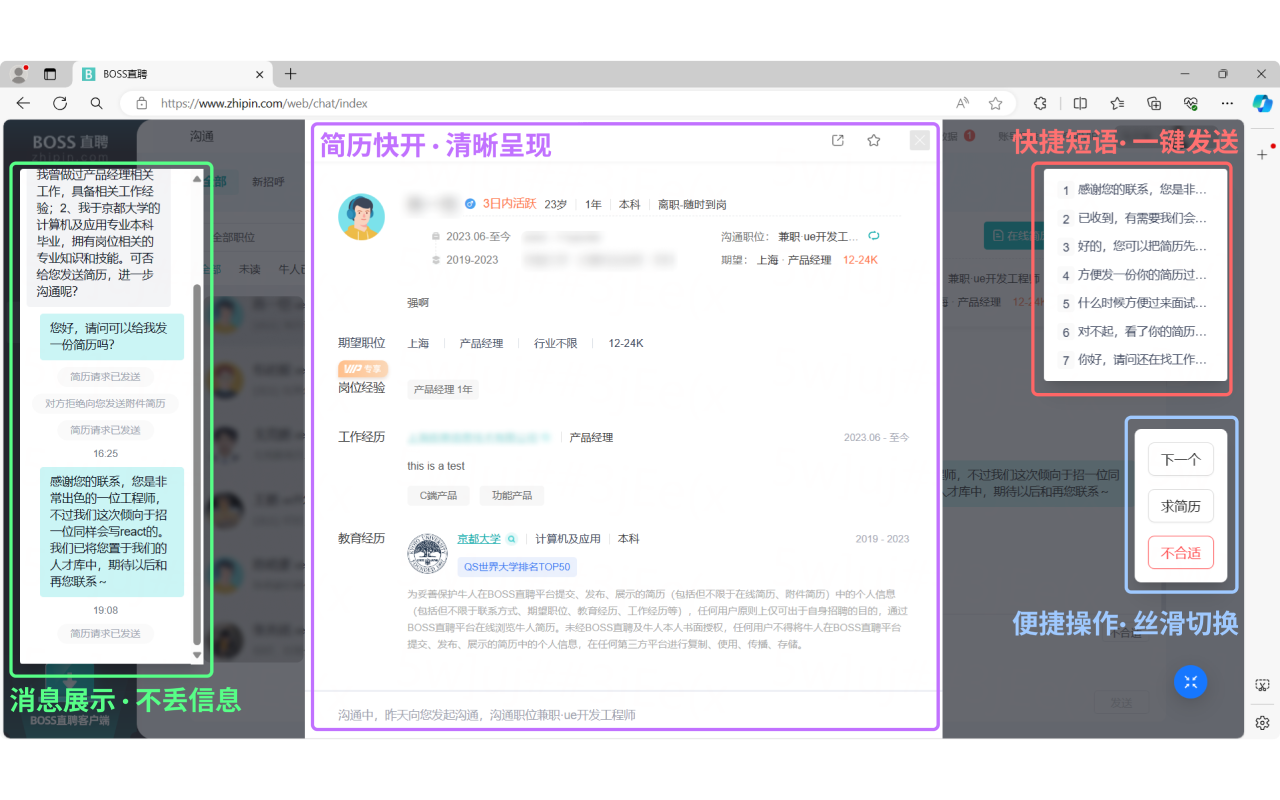This screenshot has height=800, width=1280.
Task: Add this page to browser favorites
Action: [x=995, y=103]
